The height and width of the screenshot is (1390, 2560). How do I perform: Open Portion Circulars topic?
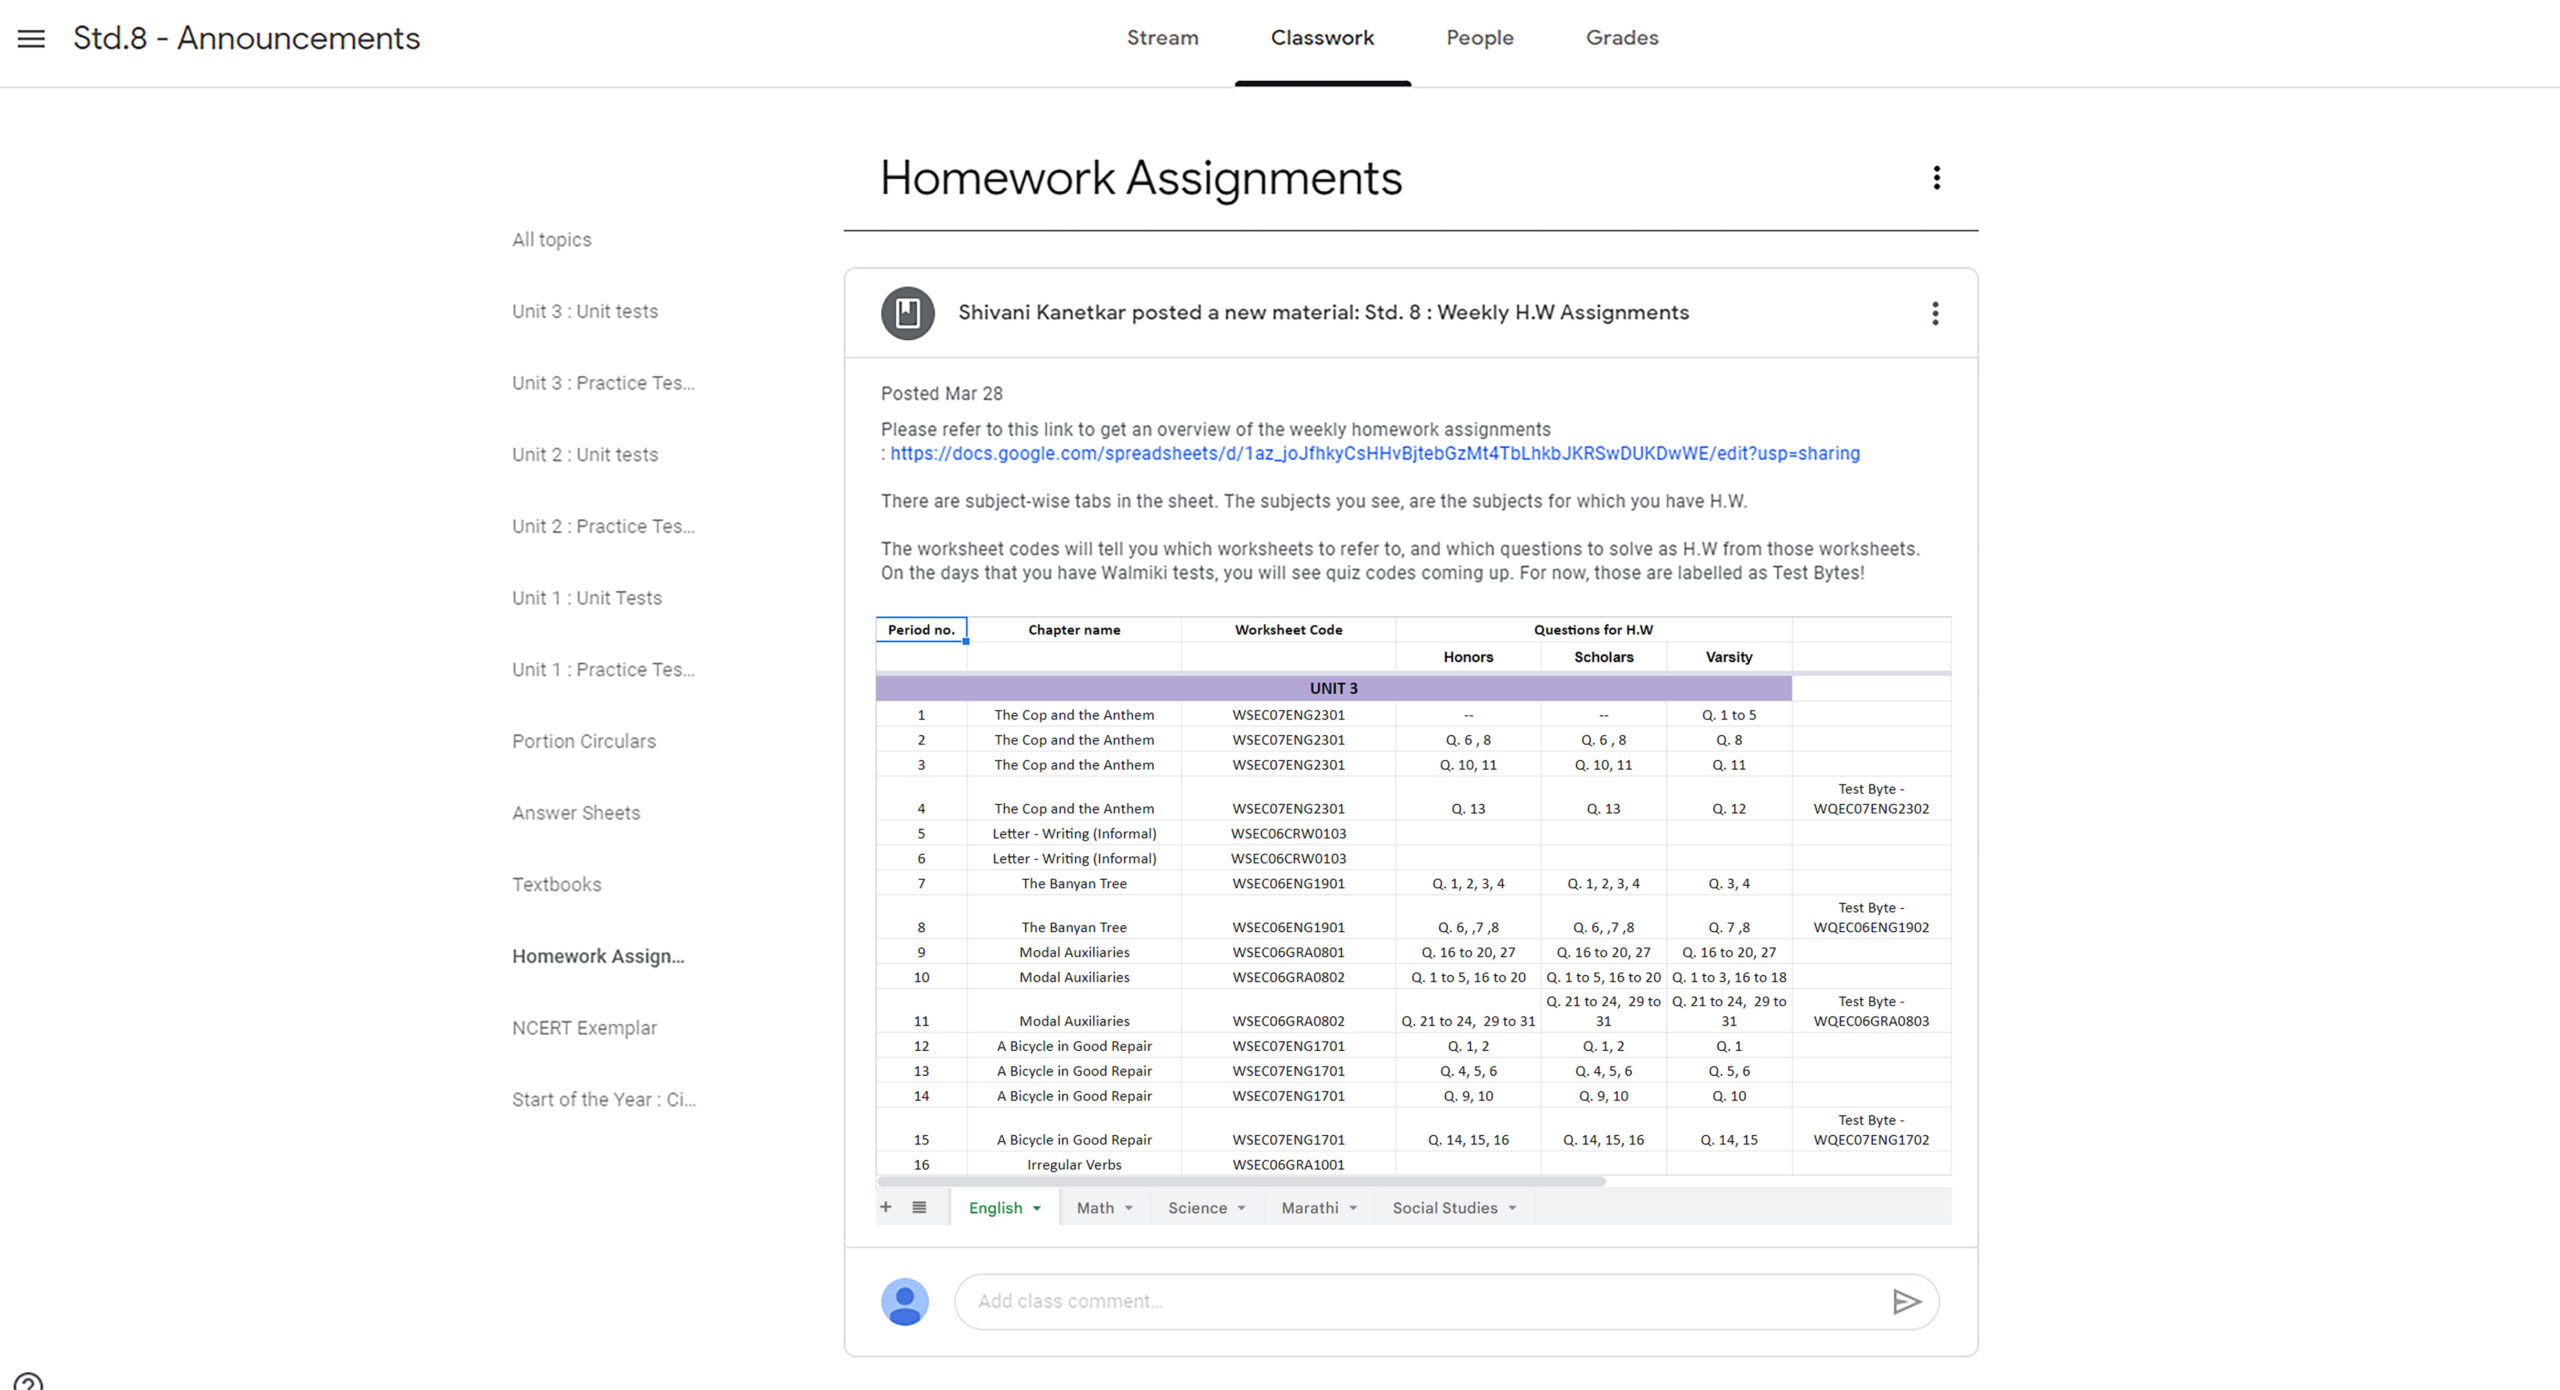[x=584, y=741]
